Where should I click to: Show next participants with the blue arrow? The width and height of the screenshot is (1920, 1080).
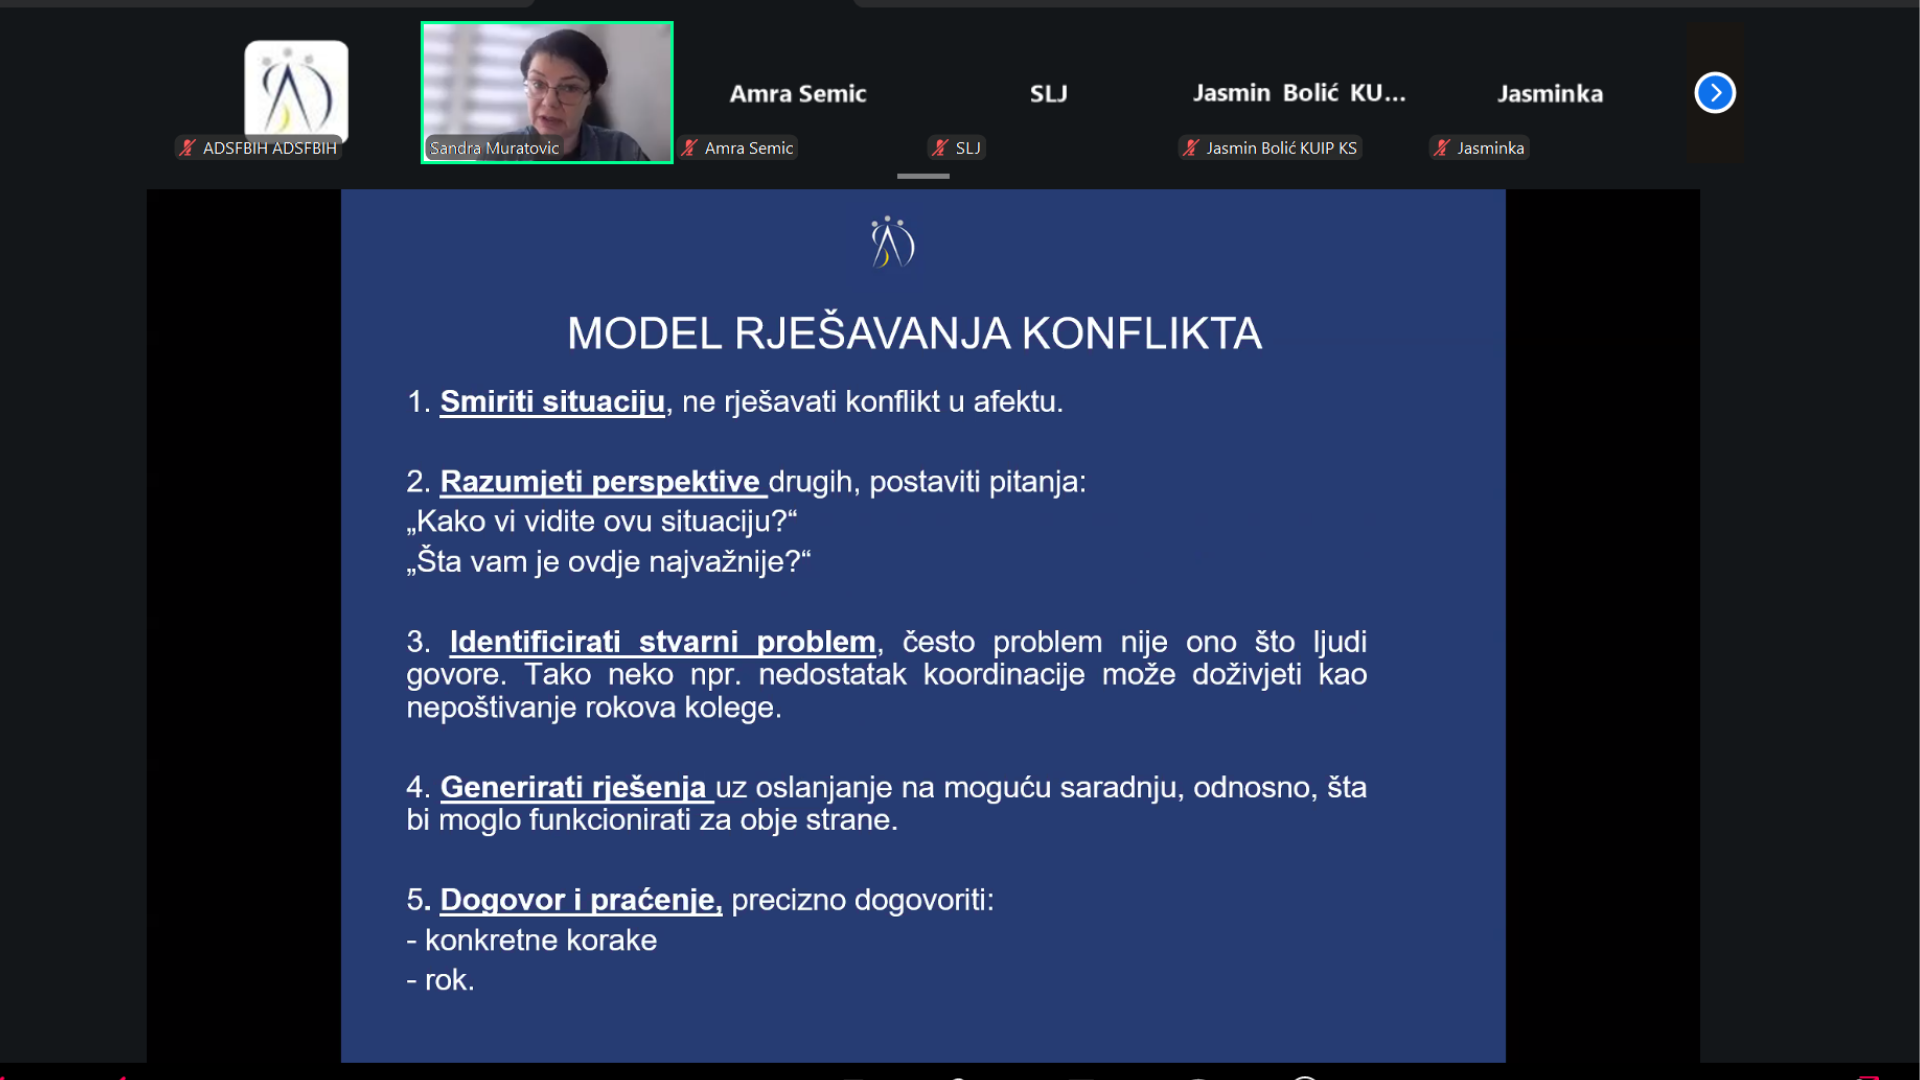pos(1714,93)
